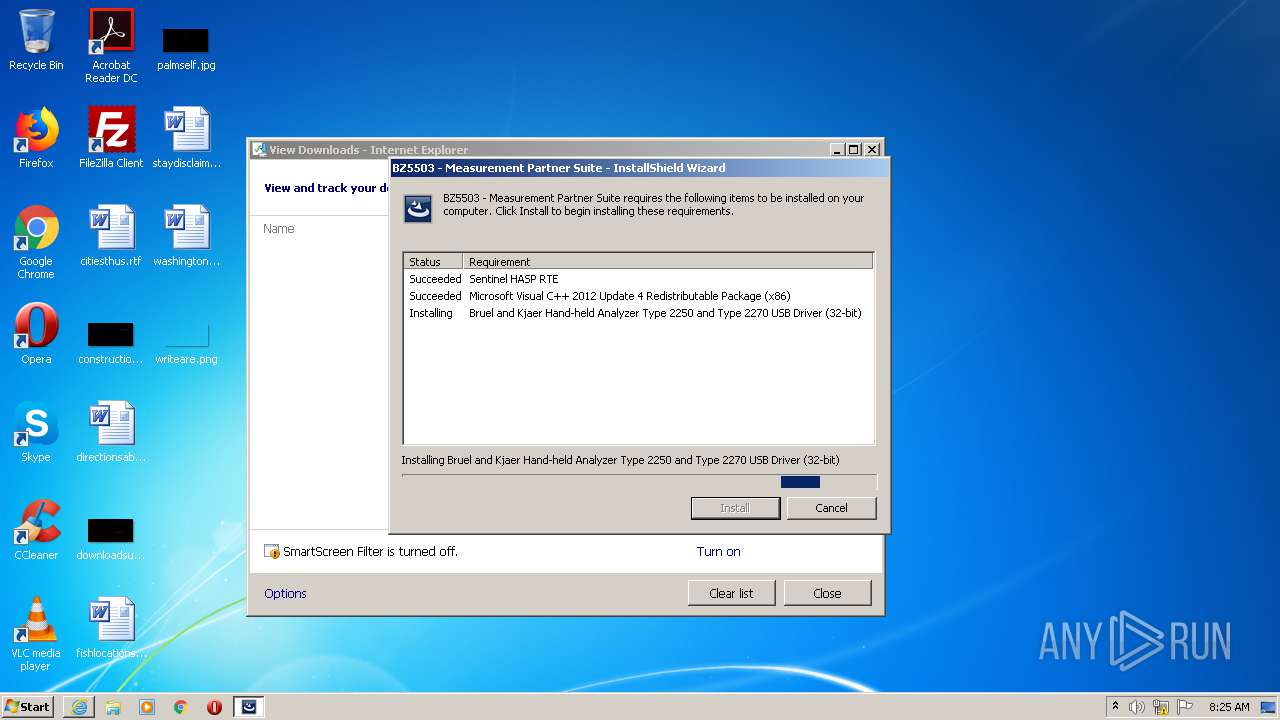Launch FileZilla Client shortcut

[x=111, y=138]
